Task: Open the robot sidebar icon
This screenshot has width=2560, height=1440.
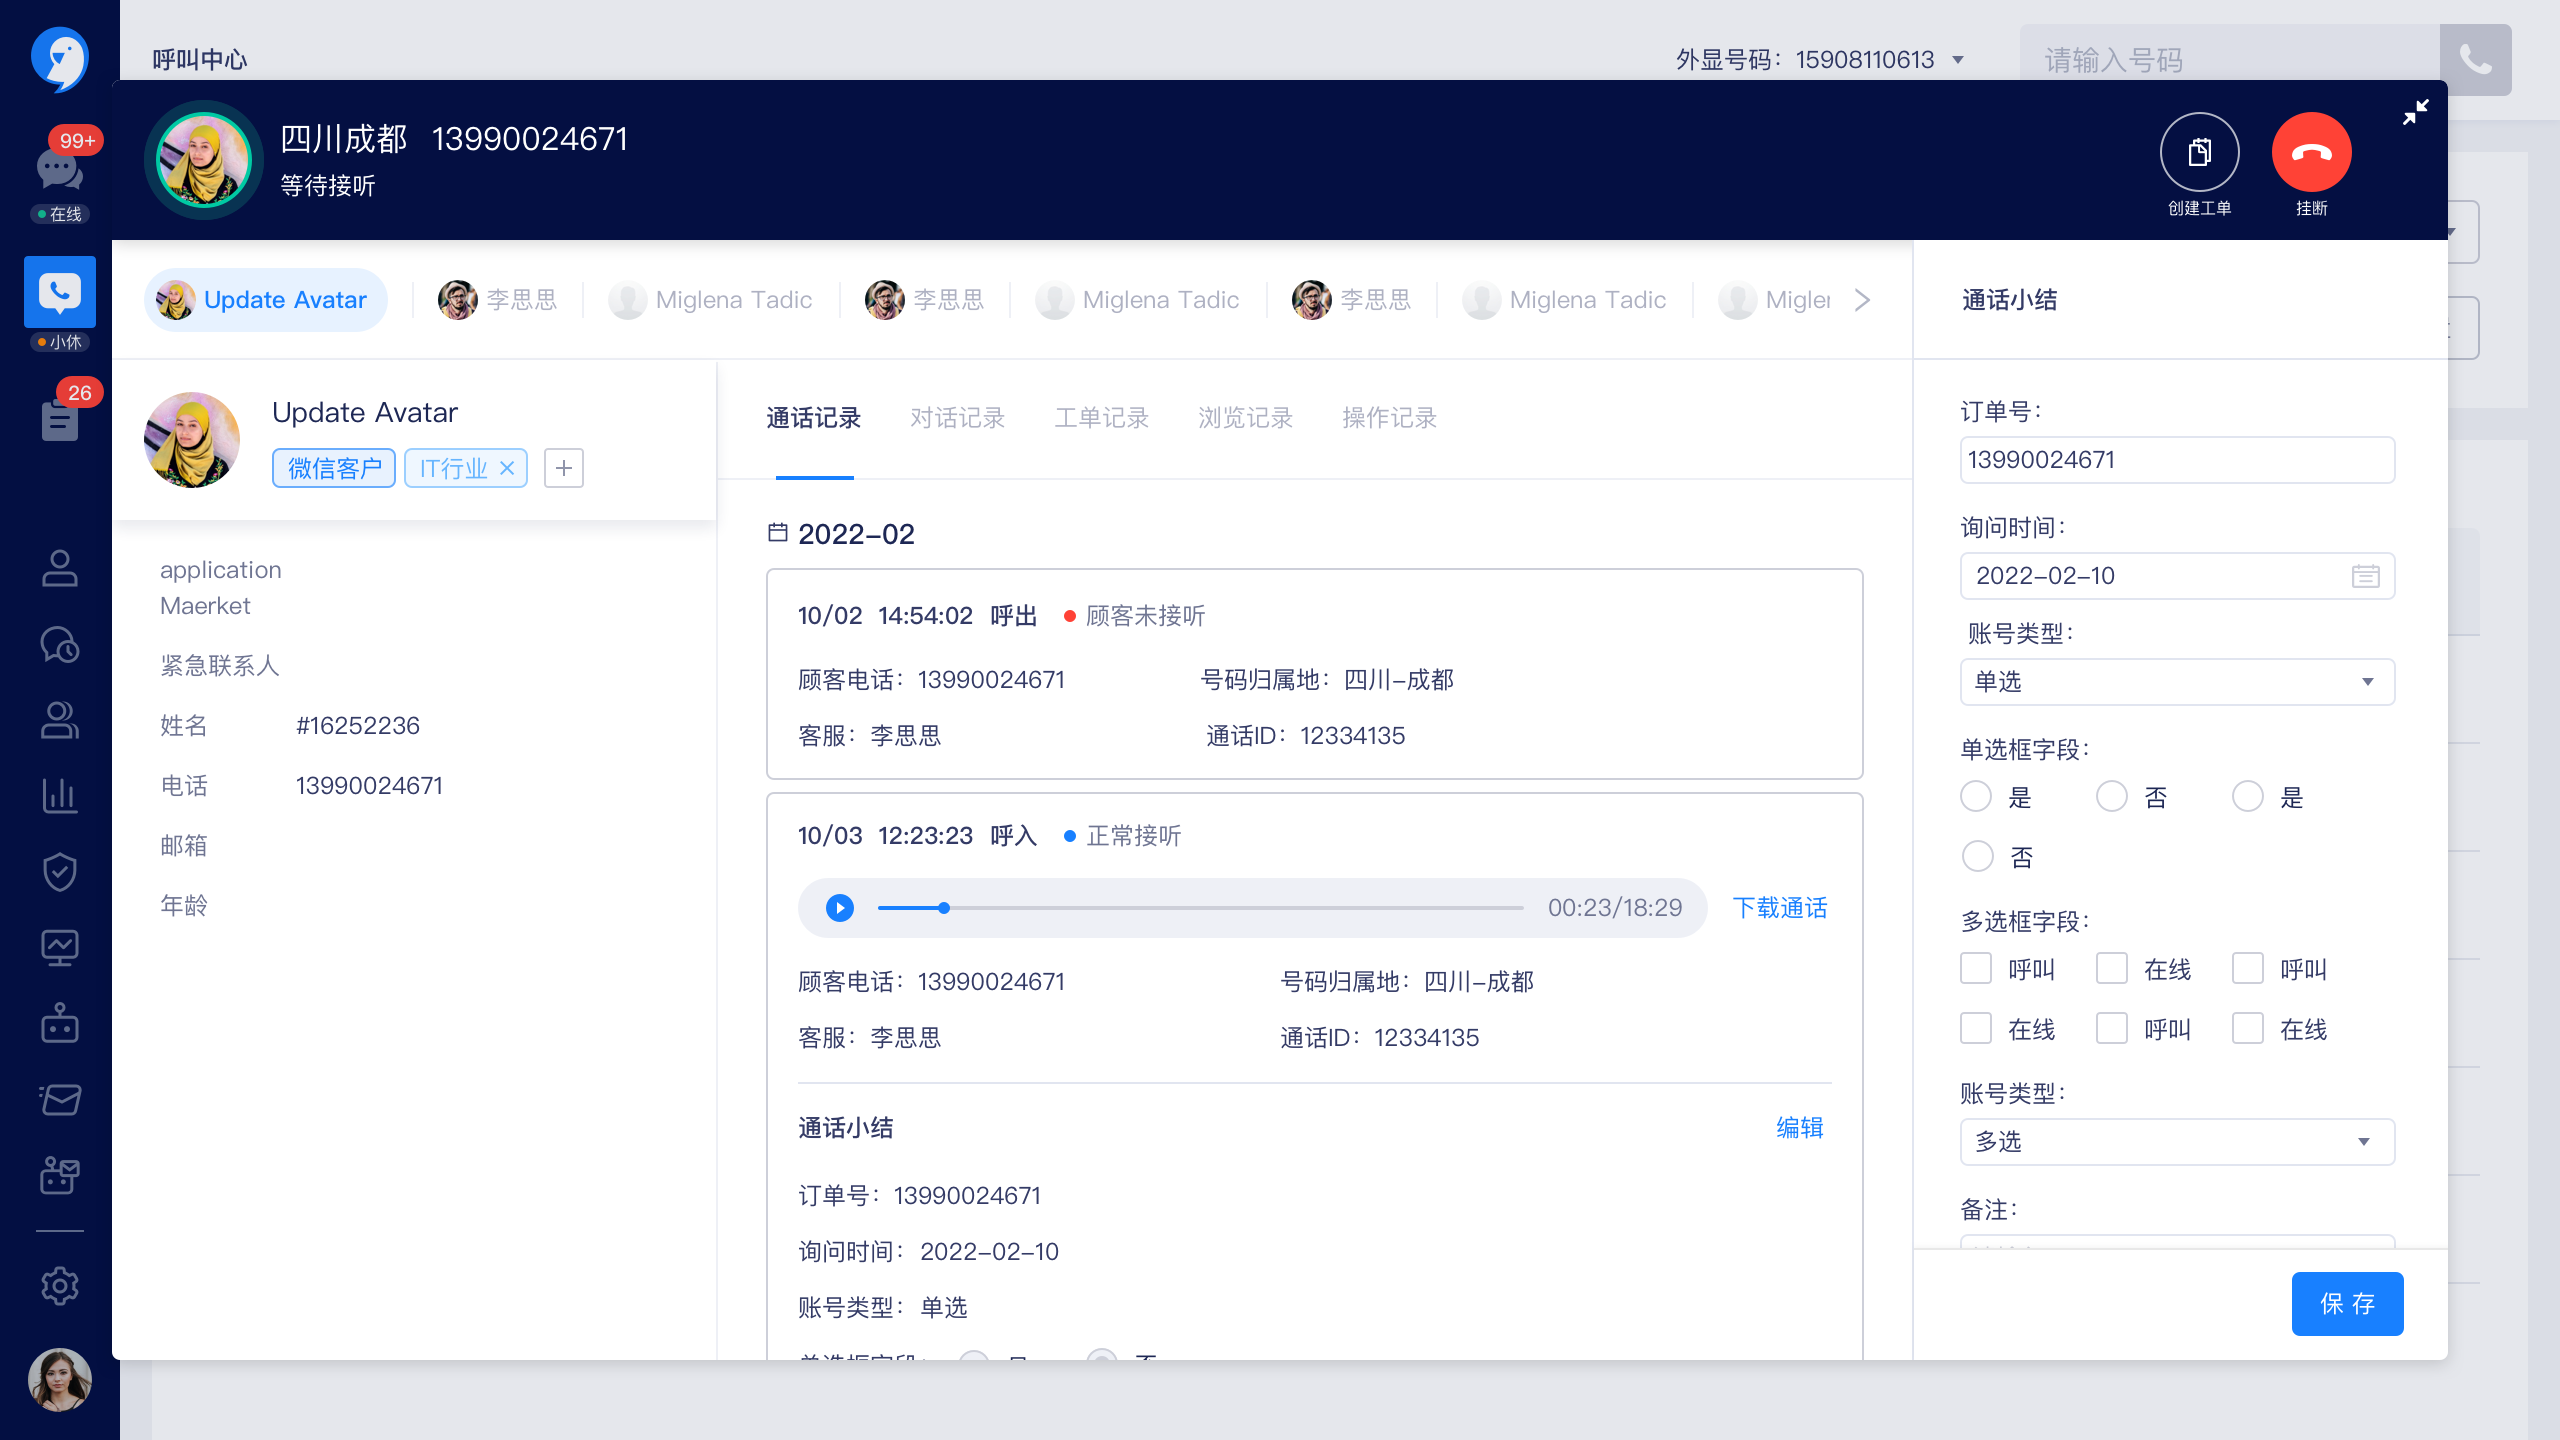Action: coord(60,1023)
